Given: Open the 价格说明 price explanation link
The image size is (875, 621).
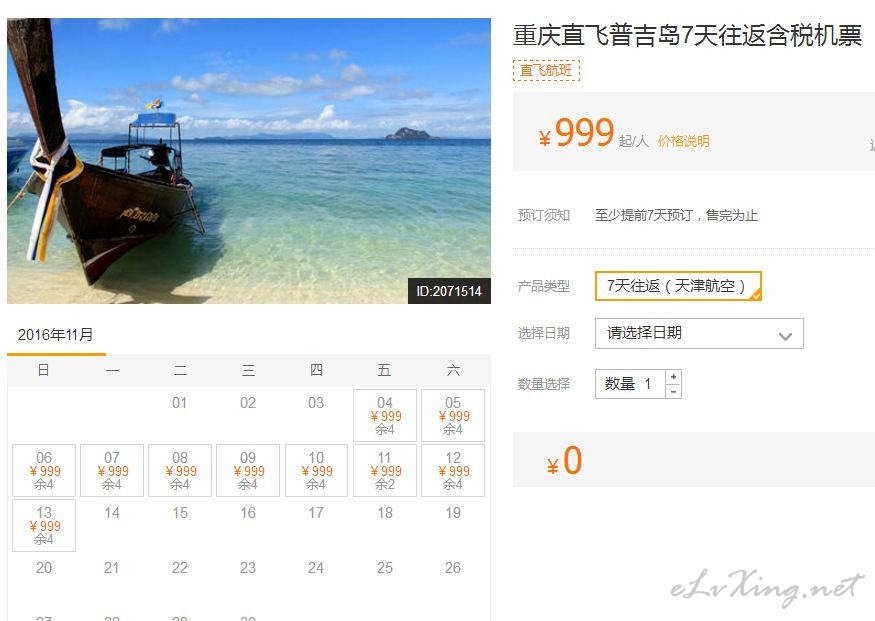Looking at the screenshot, I should [x=683, y=141].
